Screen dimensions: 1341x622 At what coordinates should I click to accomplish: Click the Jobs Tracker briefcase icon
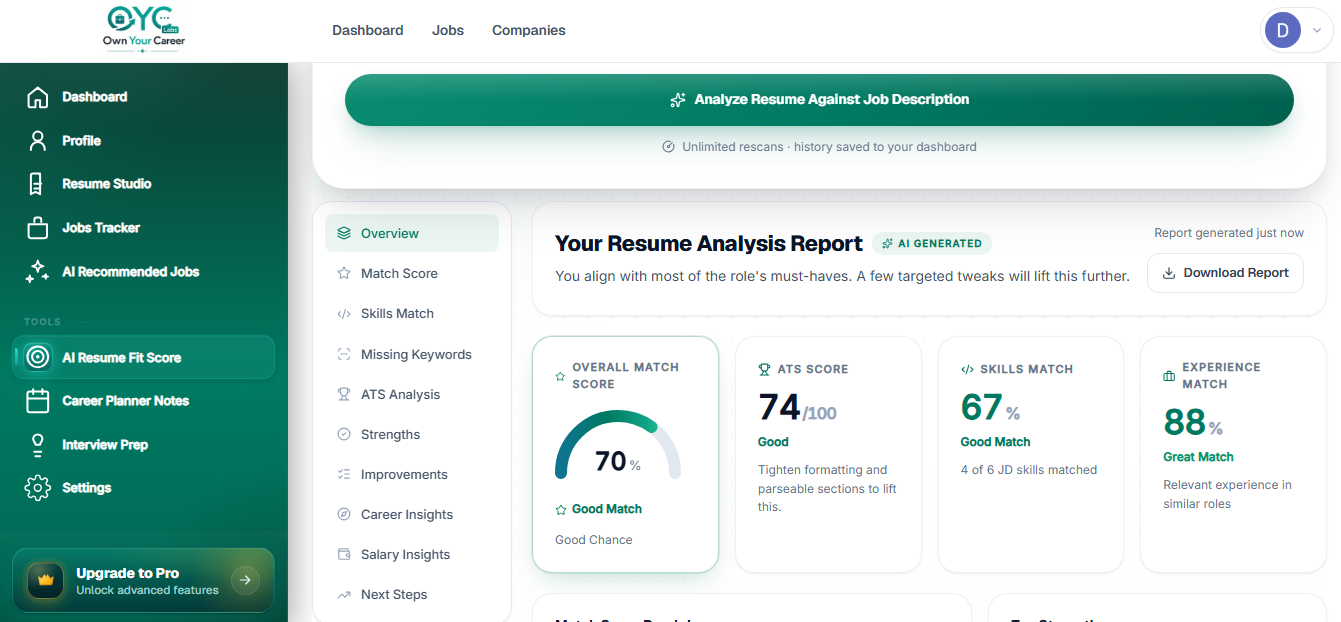pyautogui.click(x=38, y=228)
